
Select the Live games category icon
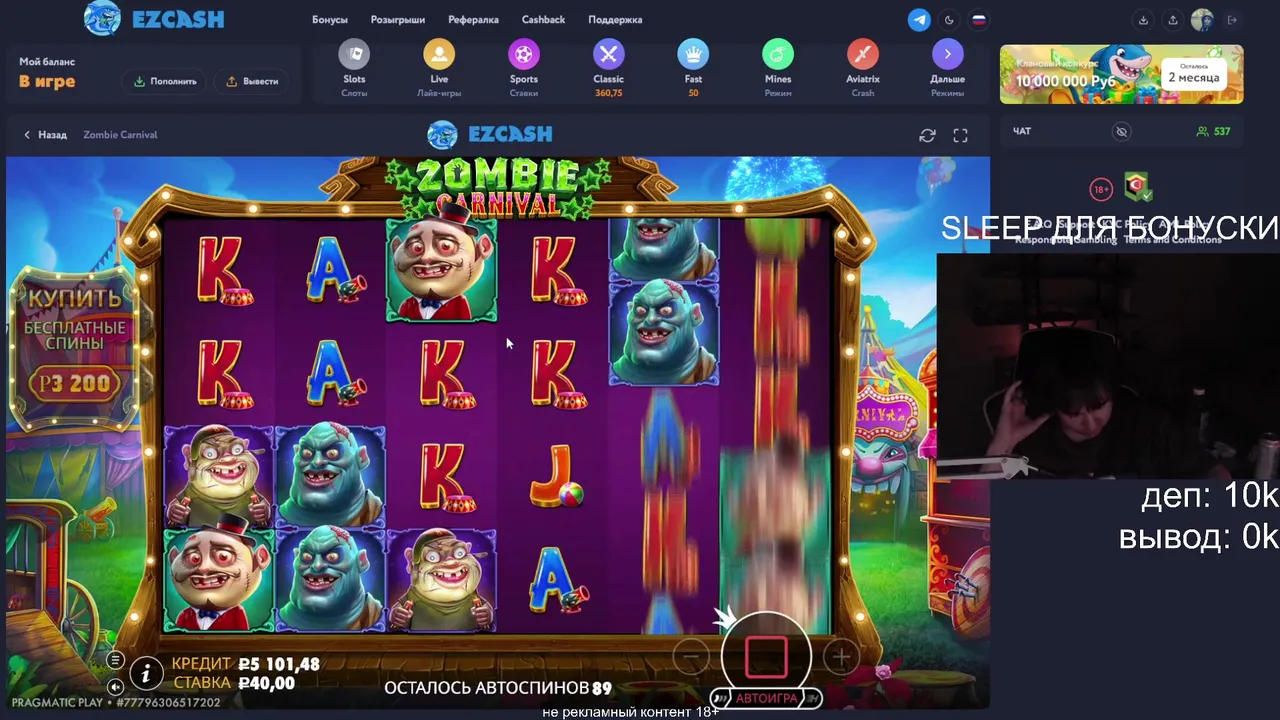coord(439,54)
